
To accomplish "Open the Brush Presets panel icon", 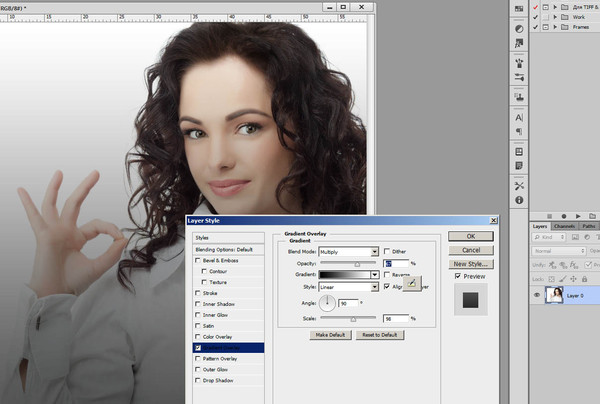I will click(x=519, y=63).
